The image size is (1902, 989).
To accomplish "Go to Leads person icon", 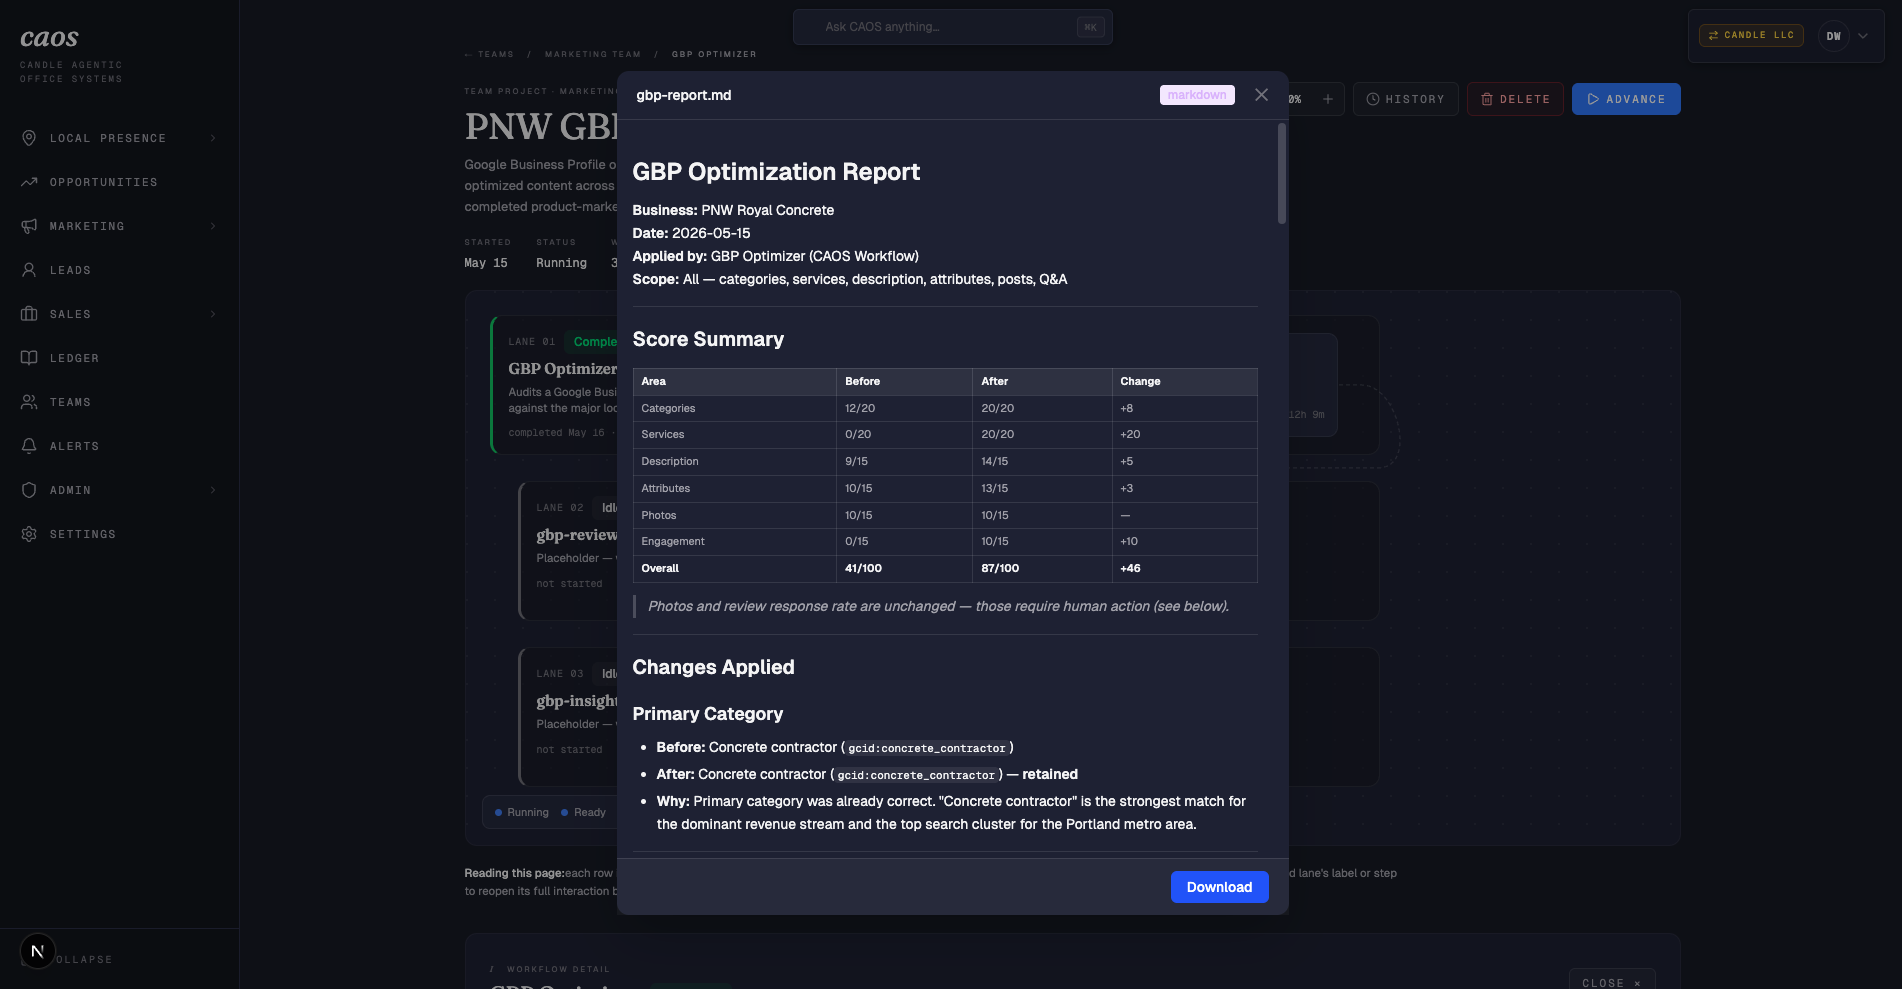I will (x=29, y=270).
